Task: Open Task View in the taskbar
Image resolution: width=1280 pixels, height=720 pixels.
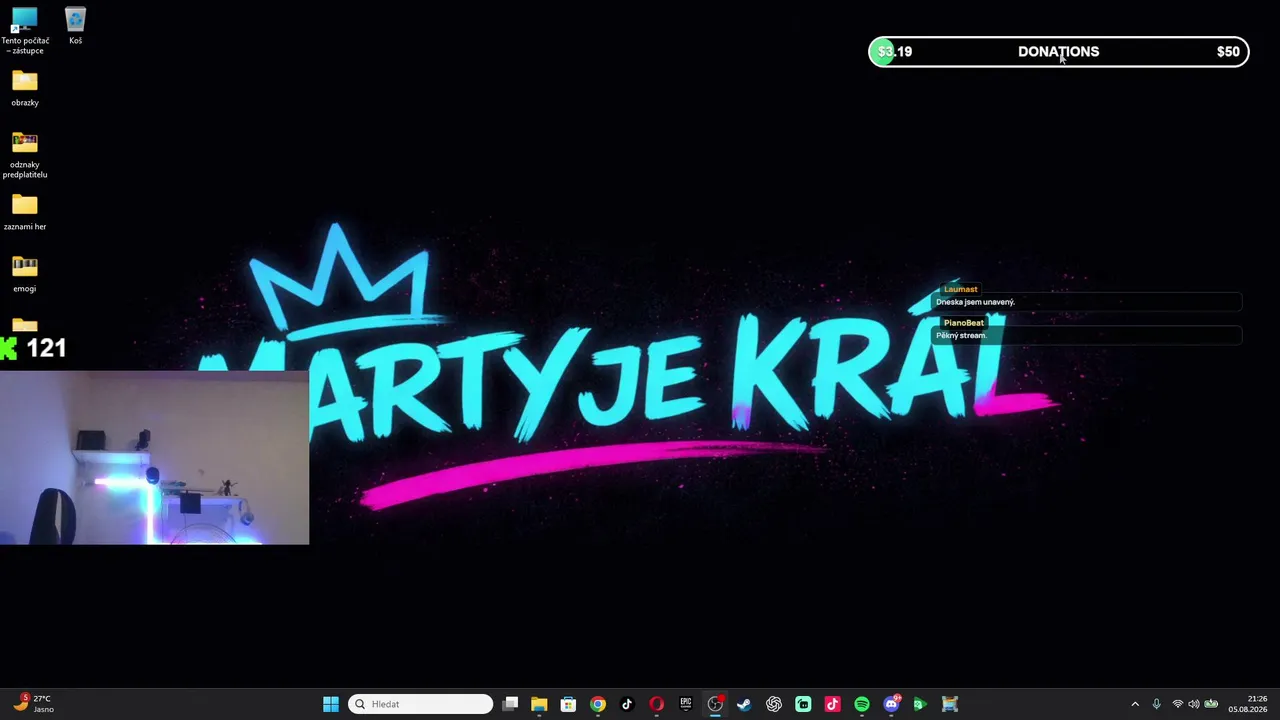Action: click(510, 704)
